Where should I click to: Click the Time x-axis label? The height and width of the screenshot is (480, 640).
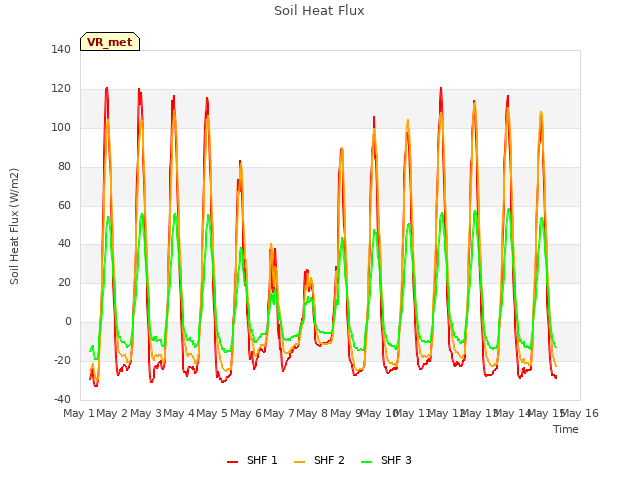point(565,429)
